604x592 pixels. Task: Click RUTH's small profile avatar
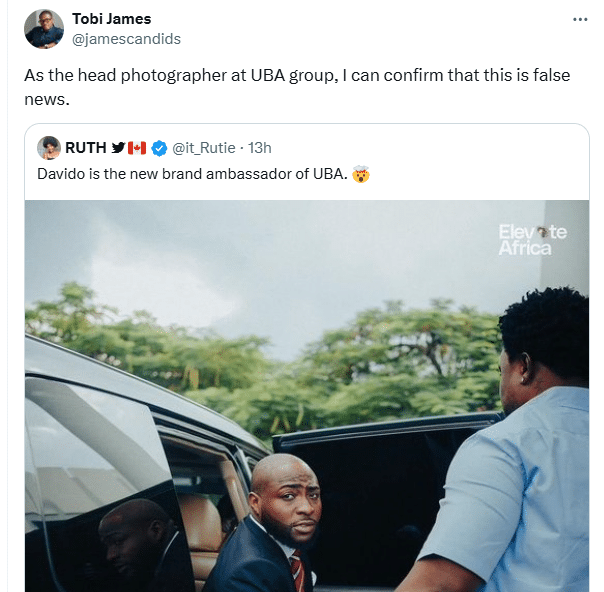click(x=49, y=148)
